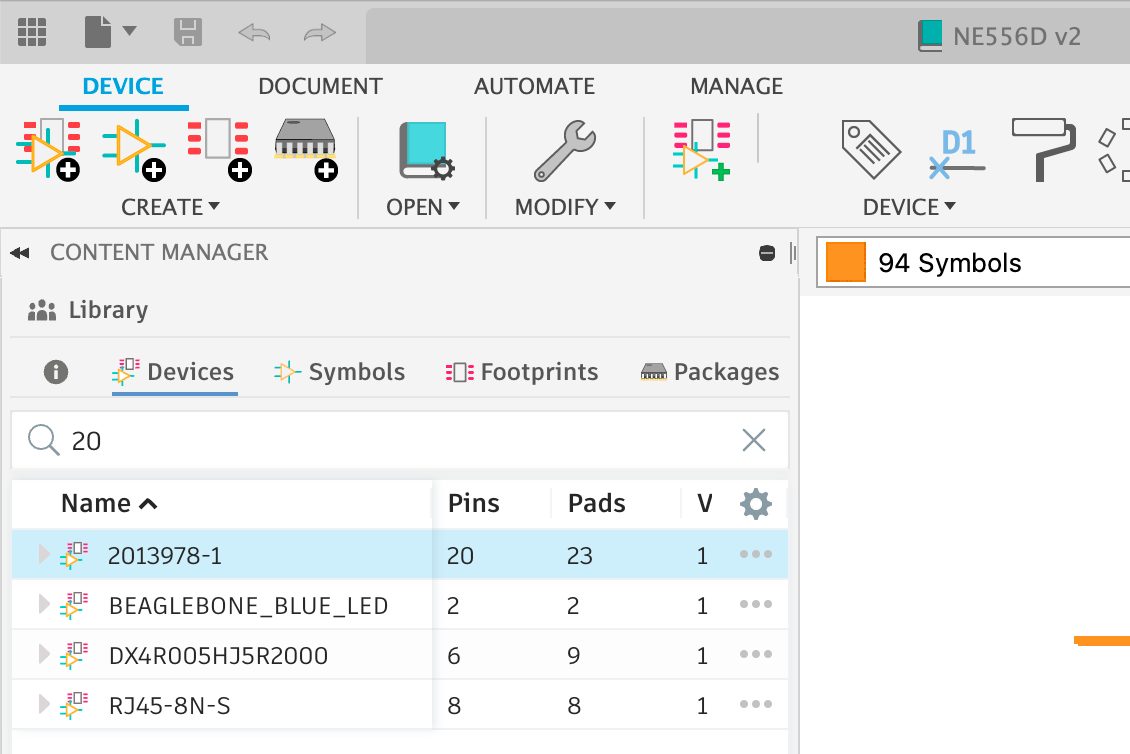Click the orange 94 Symbols color swatch
Viewport: 1130px width, 754px height.
coord(845,263)
